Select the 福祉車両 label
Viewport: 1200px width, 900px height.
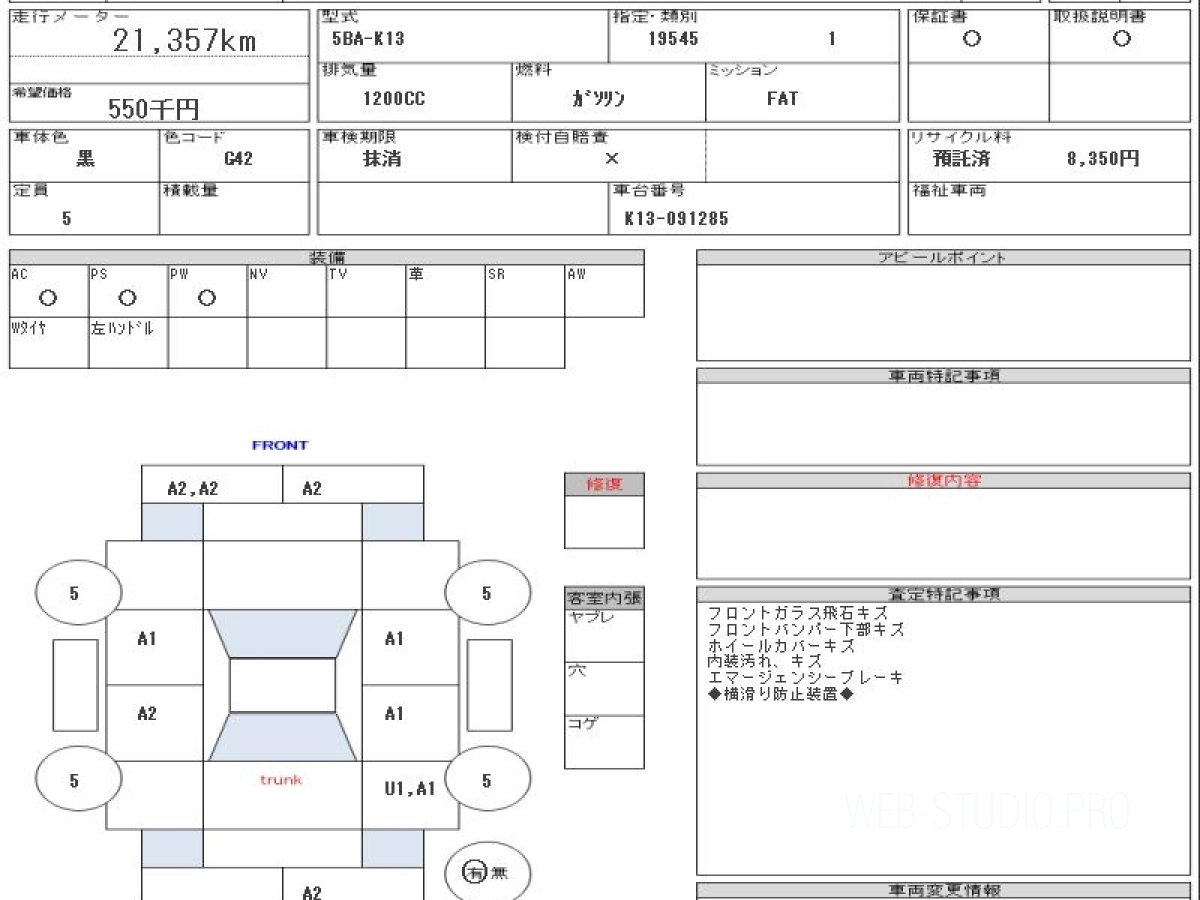(x=948, y=190)
